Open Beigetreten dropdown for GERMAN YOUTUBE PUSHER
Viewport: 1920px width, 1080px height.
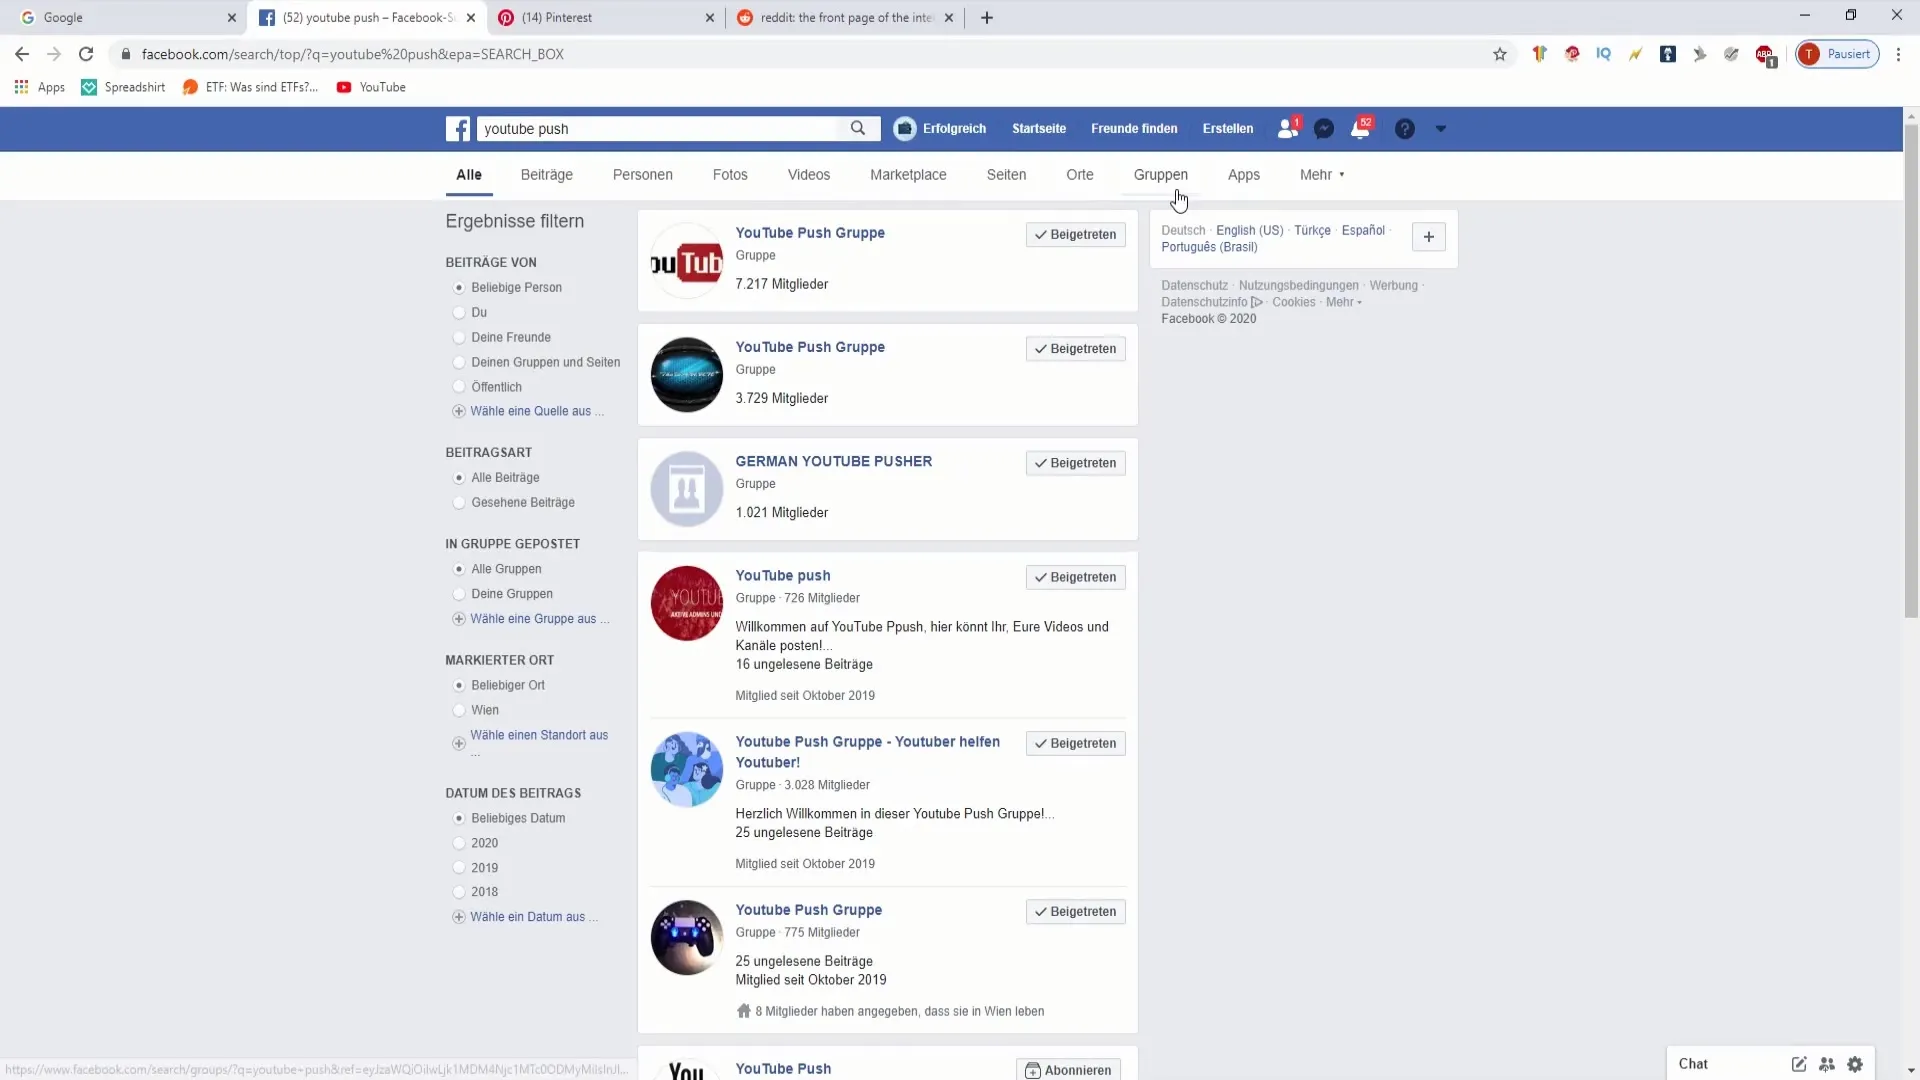pyautogui.click(x=1075, y=463)
